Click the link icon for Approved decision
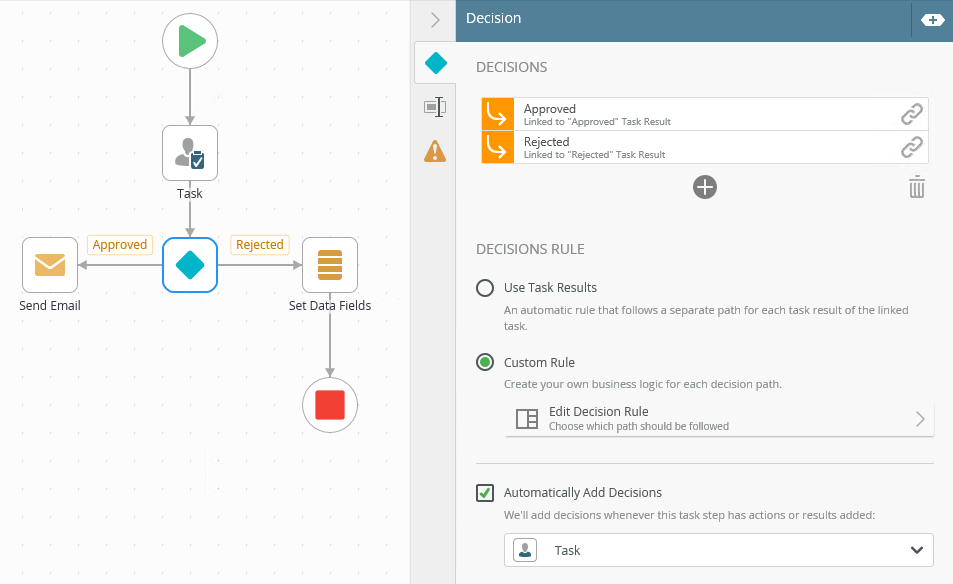The height and width of the screenshot is (584, 953). click(x=911, y=115)
